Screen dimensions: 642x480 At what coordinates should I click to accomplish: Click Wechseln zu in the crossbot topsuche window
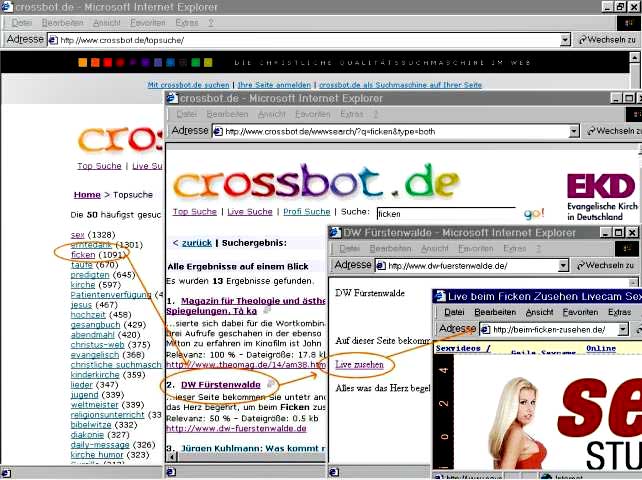point(607,40)
